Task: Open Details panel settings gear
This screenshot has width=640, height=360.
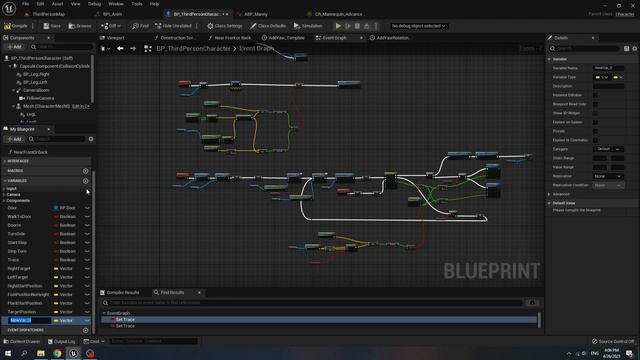Action: tap(635, 49)
